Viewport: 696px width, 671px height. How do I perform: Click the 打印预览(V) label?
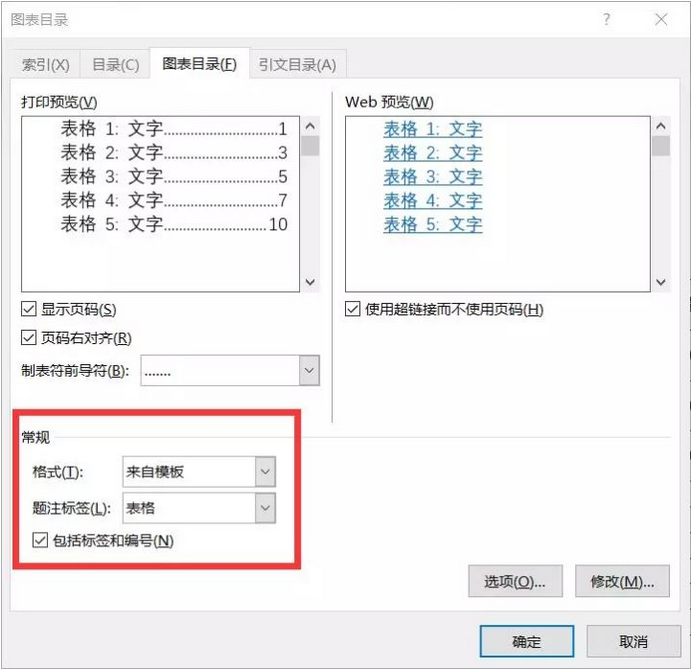pos(59,102)
